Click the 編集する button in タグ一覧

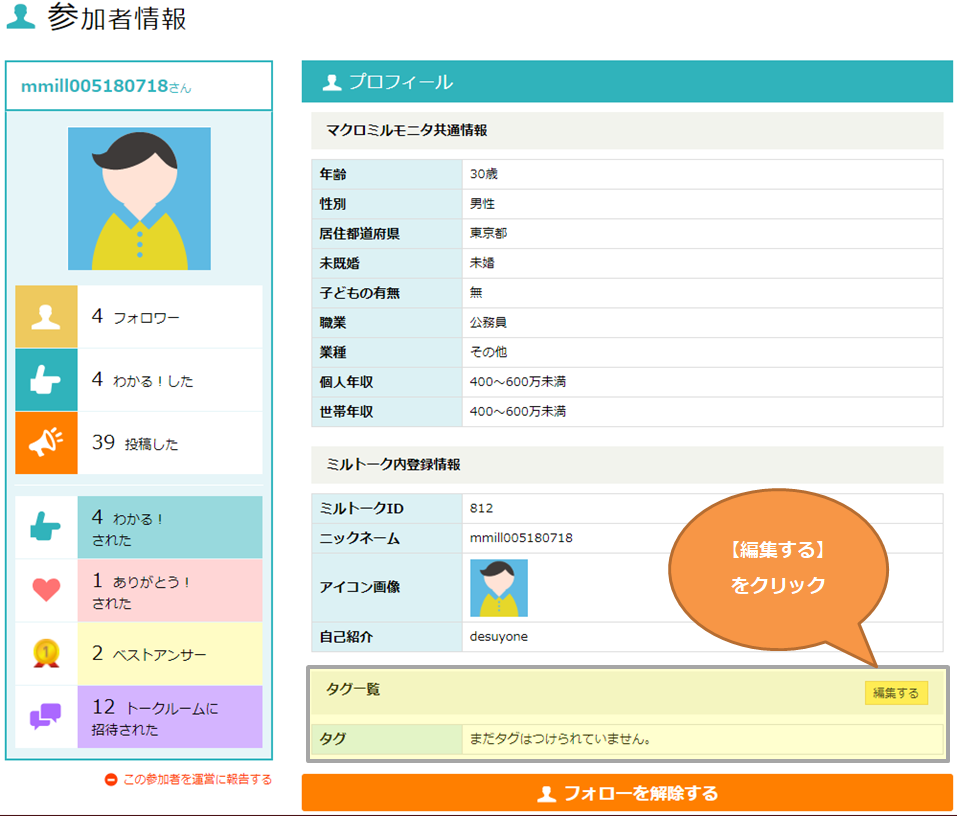(x=895, y=693)
